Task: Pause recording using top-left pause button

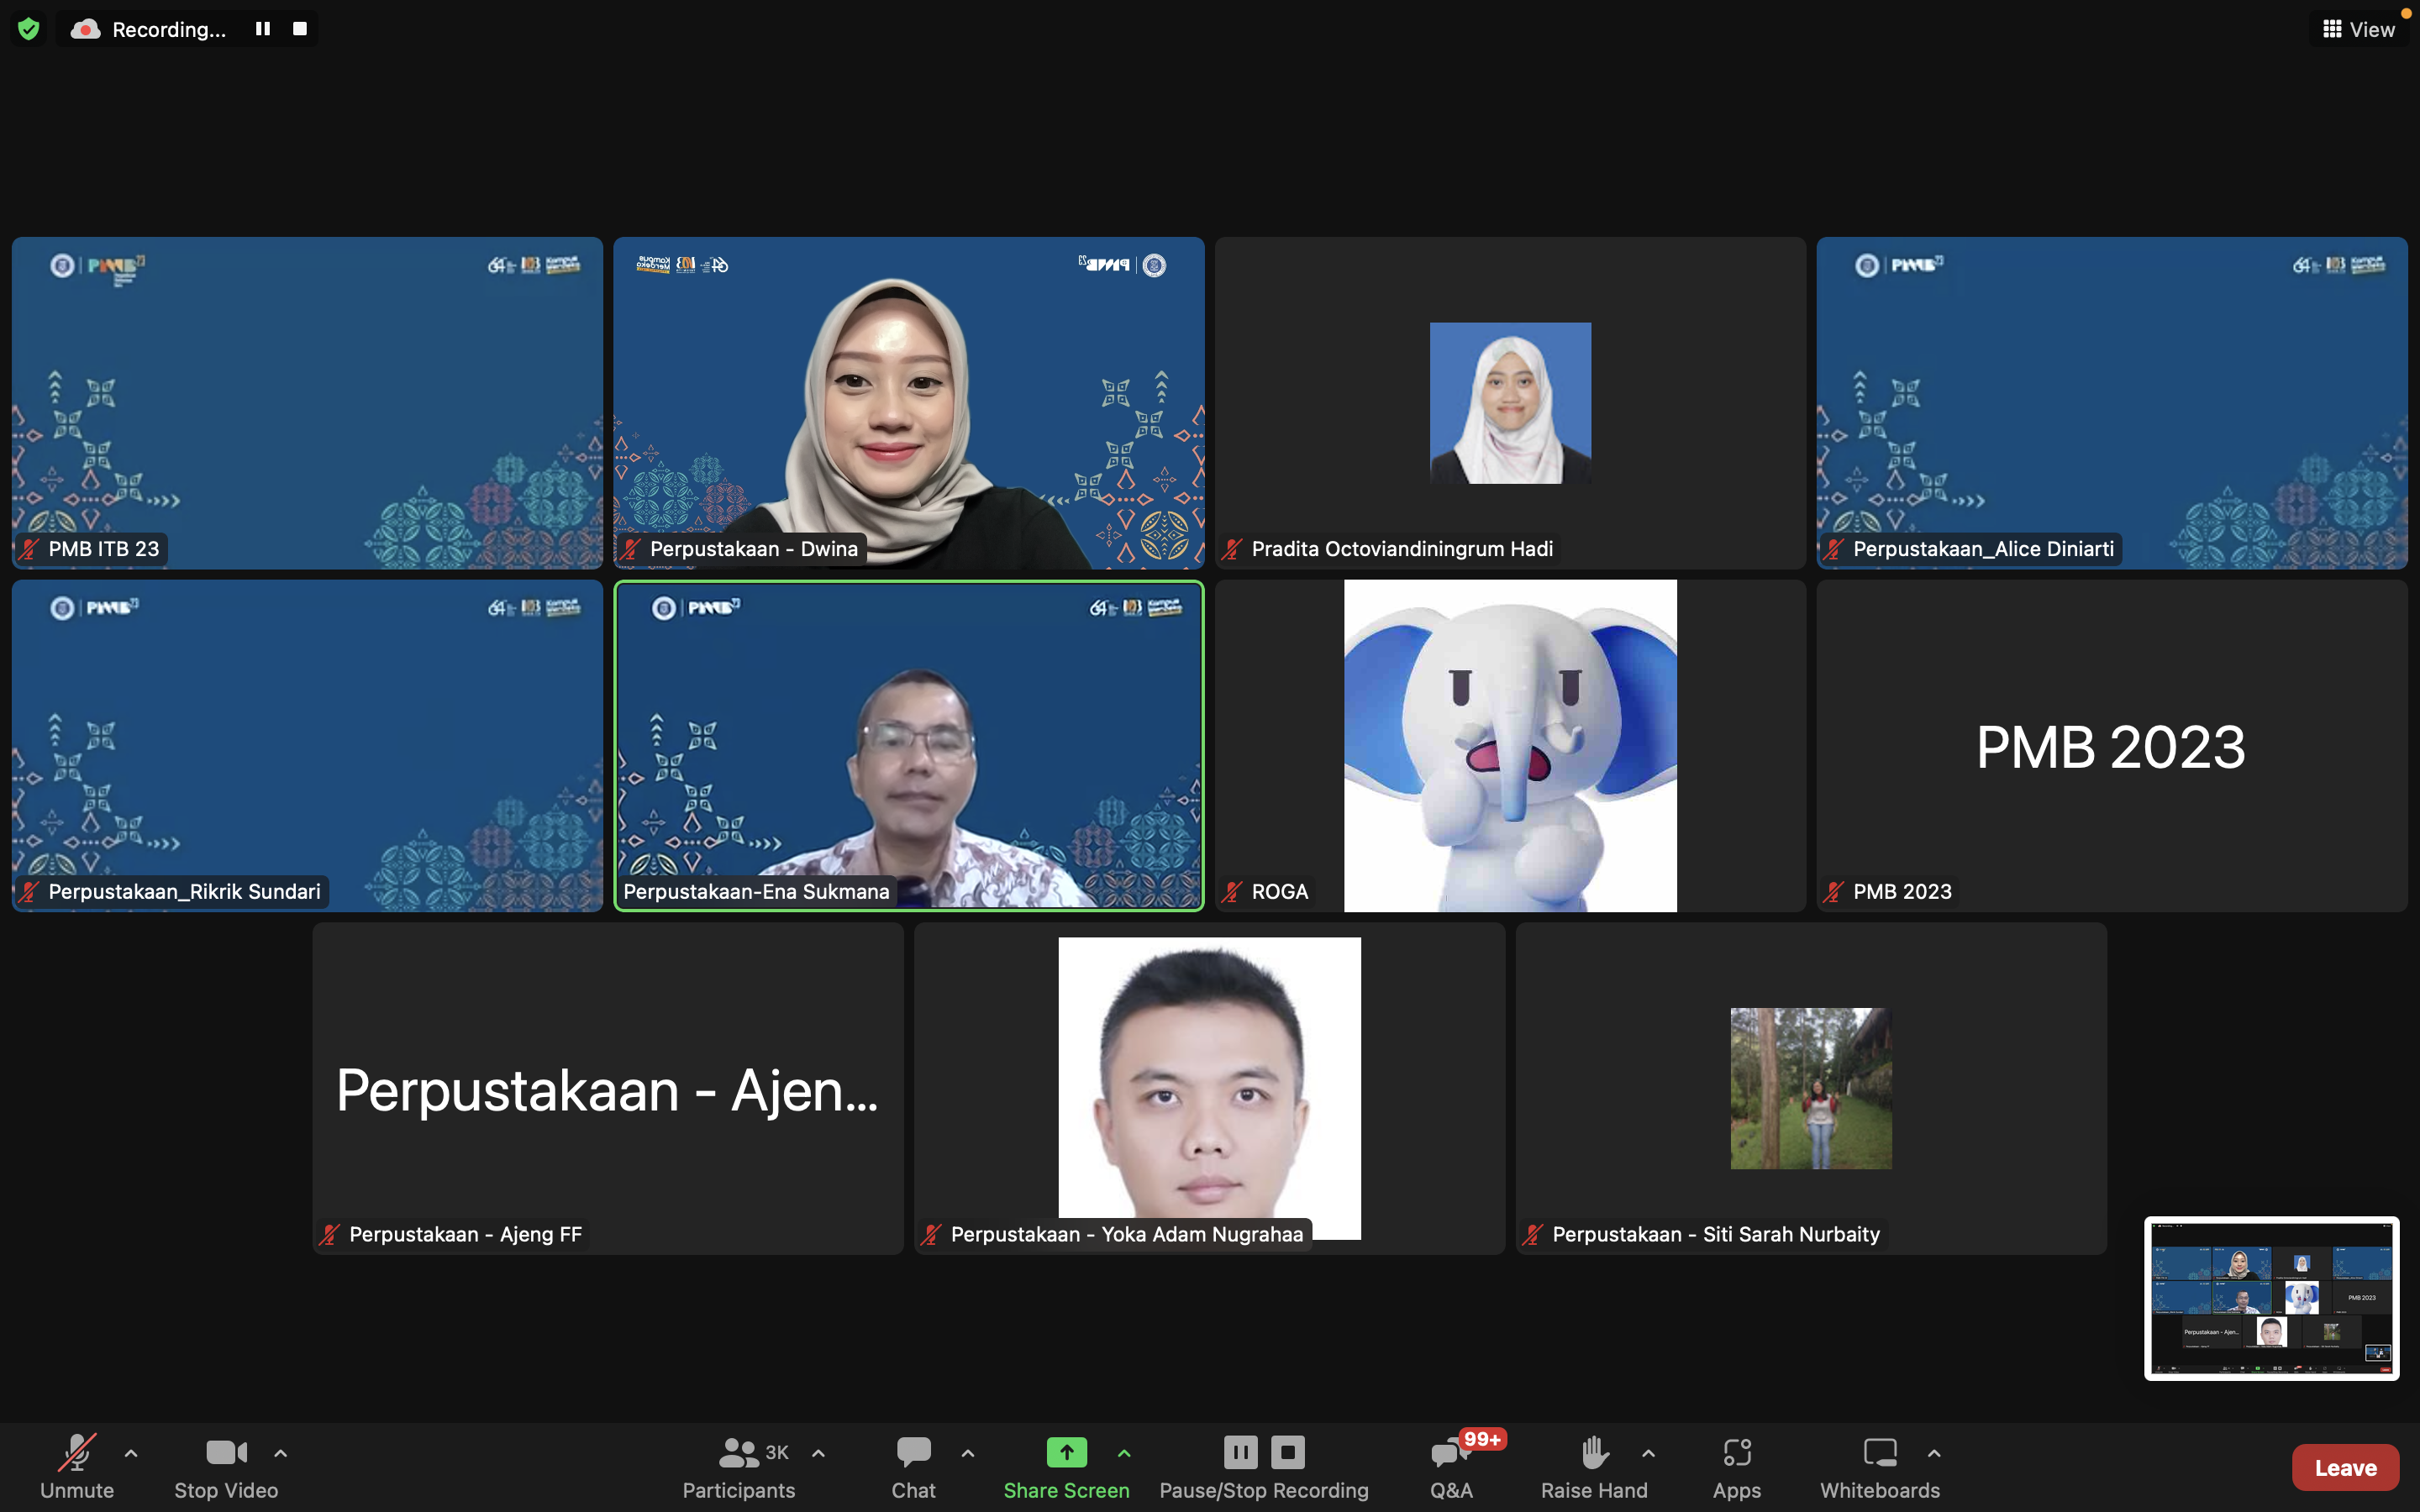Action: pos(263,29)
